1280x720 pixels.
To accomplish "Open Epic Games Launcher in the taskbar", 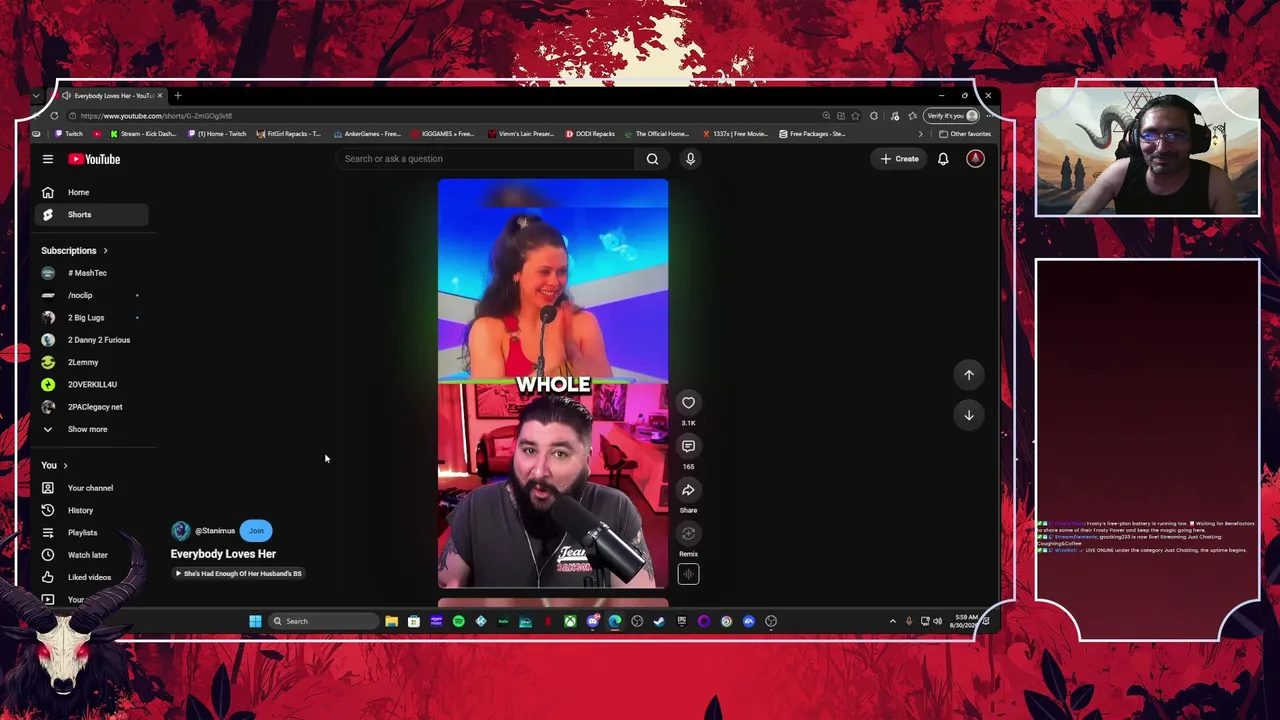I will click(682, 621).
